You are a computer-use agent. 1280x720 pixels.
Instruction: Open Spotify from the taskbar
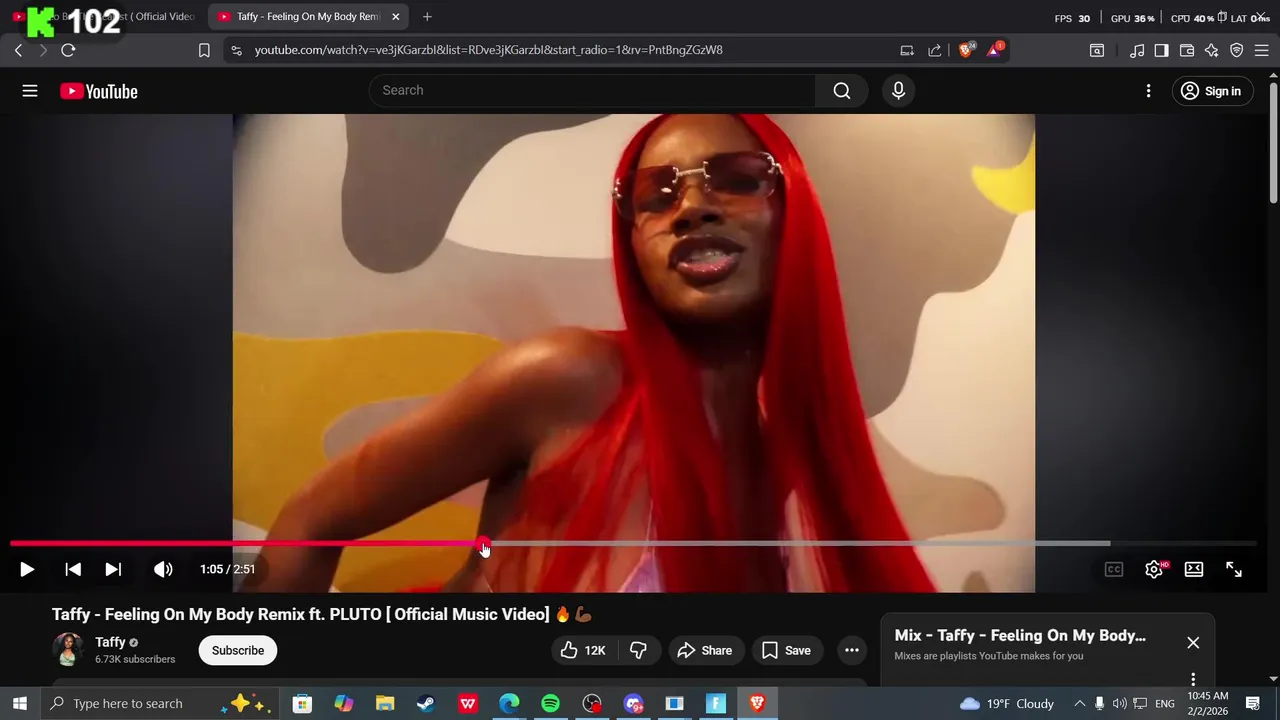[x=550, y=703]
